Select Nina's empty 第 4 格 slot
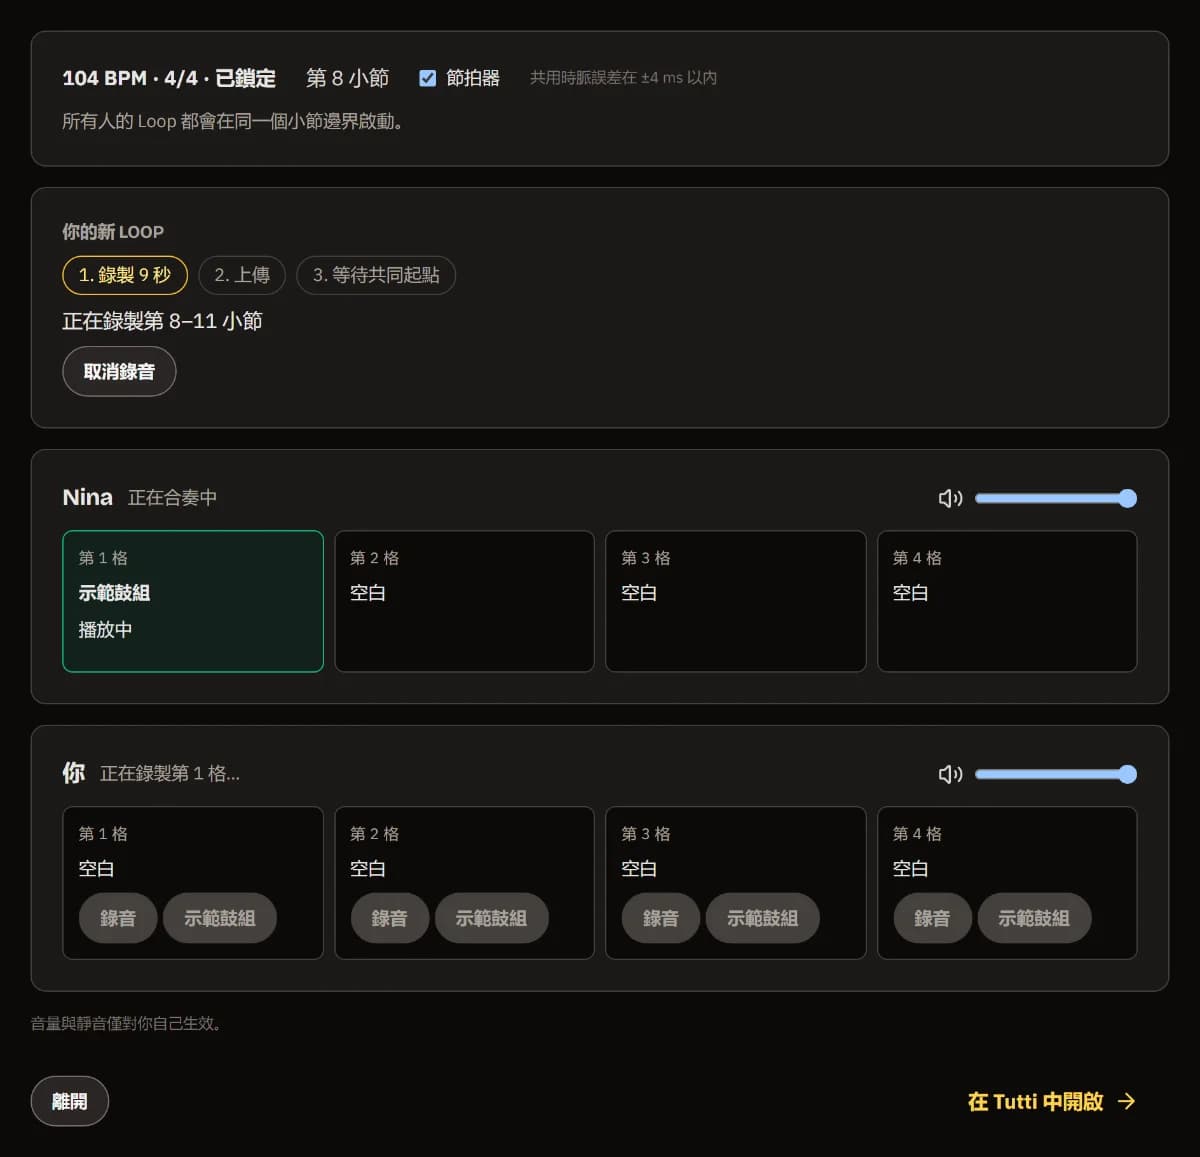 [1007, 601]
